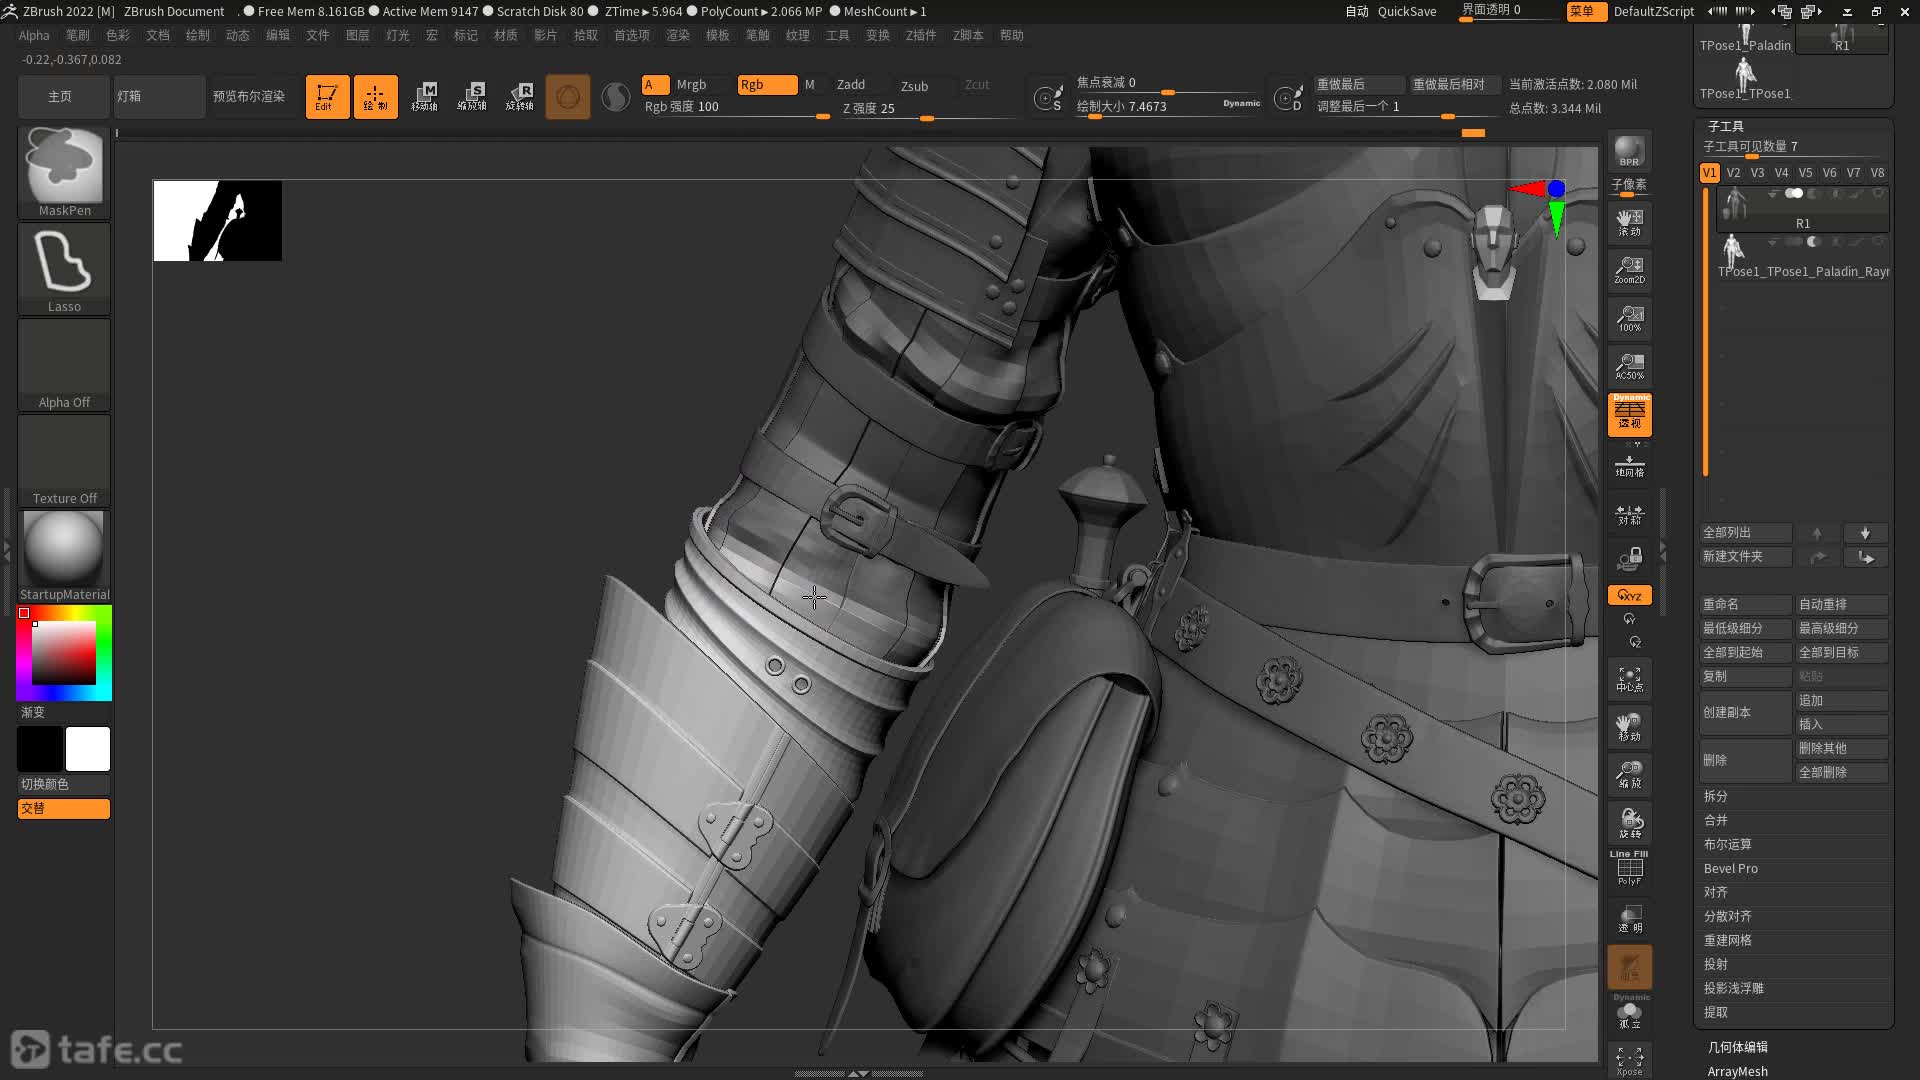Viewport: 1920px width, 1080px height.
Task: Select the black secondary color swatch
Action: [x=40, y=749]
